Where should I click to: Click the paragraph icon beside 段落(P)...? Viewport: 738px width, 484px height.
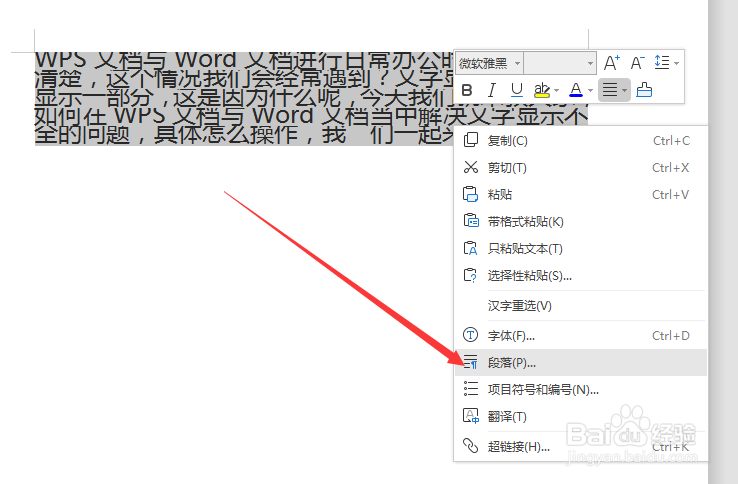point(471,362)
